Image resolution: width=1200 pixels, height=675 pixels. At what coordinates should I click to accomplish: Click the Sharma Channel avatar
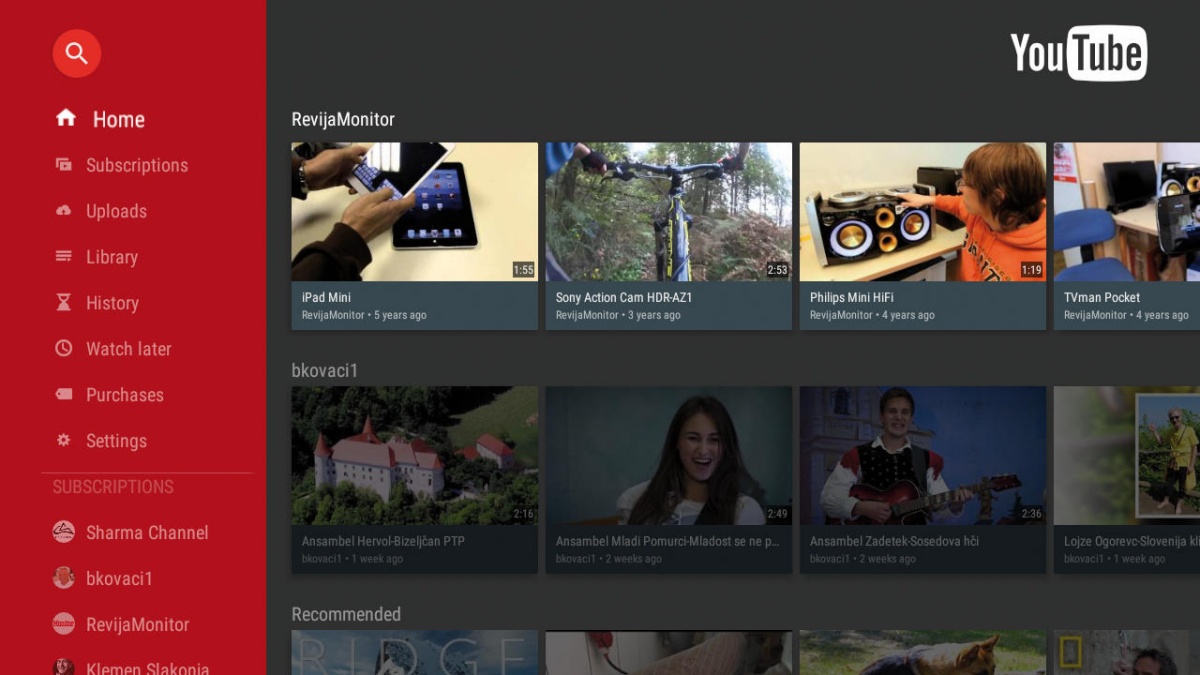64,532
